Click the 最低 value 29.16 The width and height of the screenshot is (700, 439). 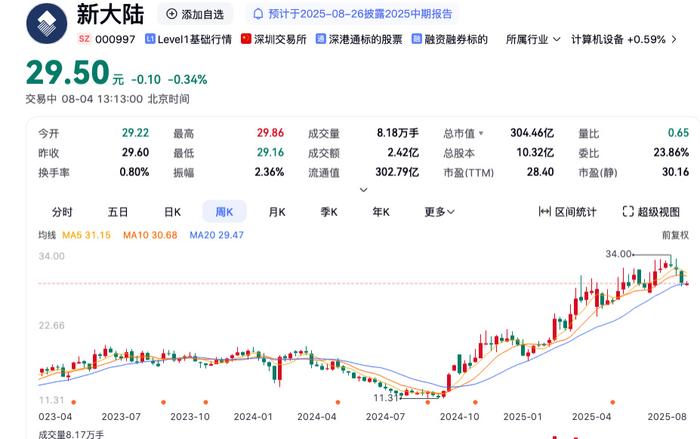[x=270, y=153]
